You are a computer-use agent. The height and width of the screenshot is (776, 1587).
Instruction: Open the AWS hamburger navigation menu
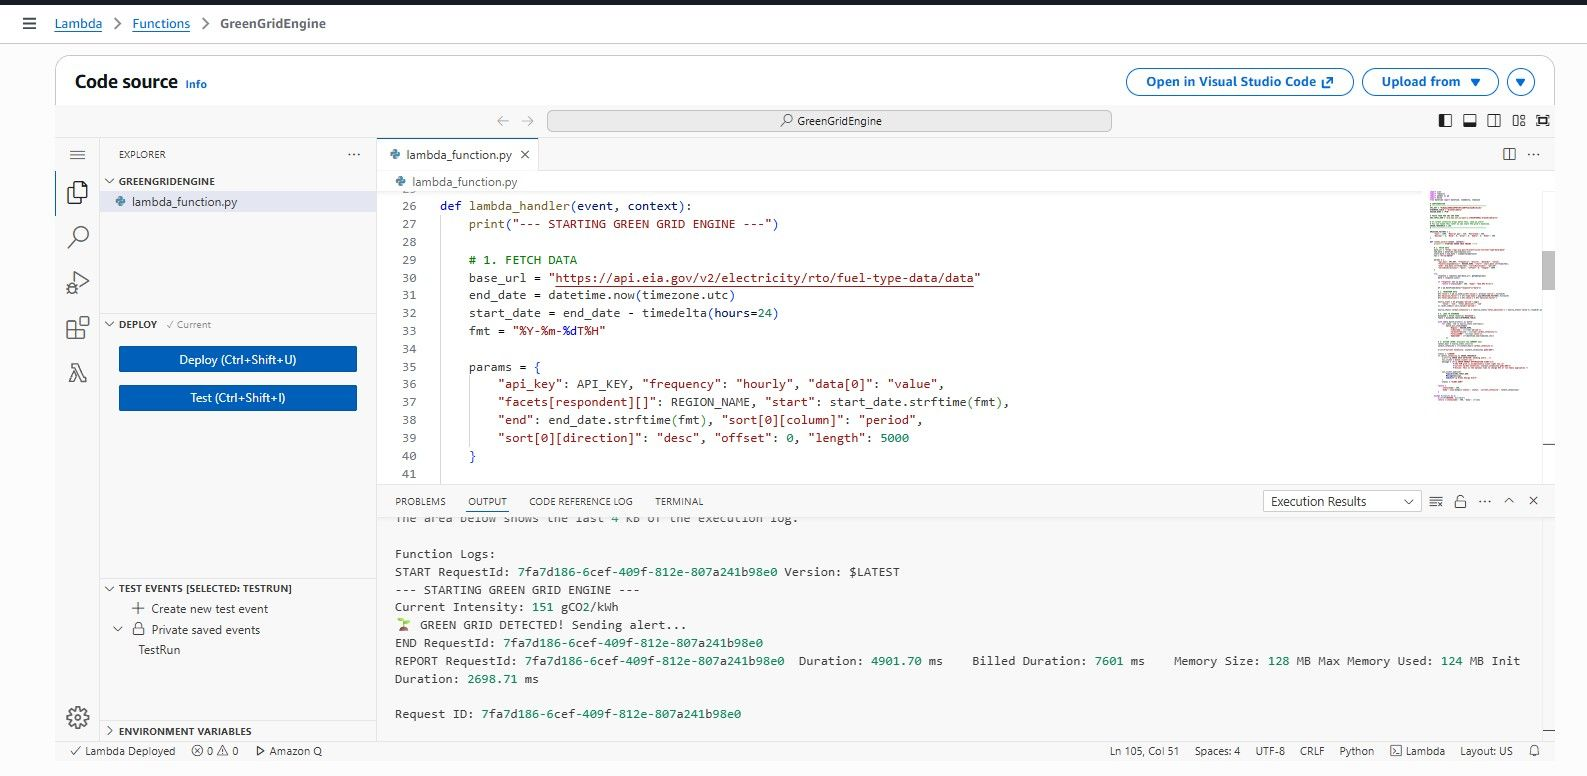click(29, 23)
